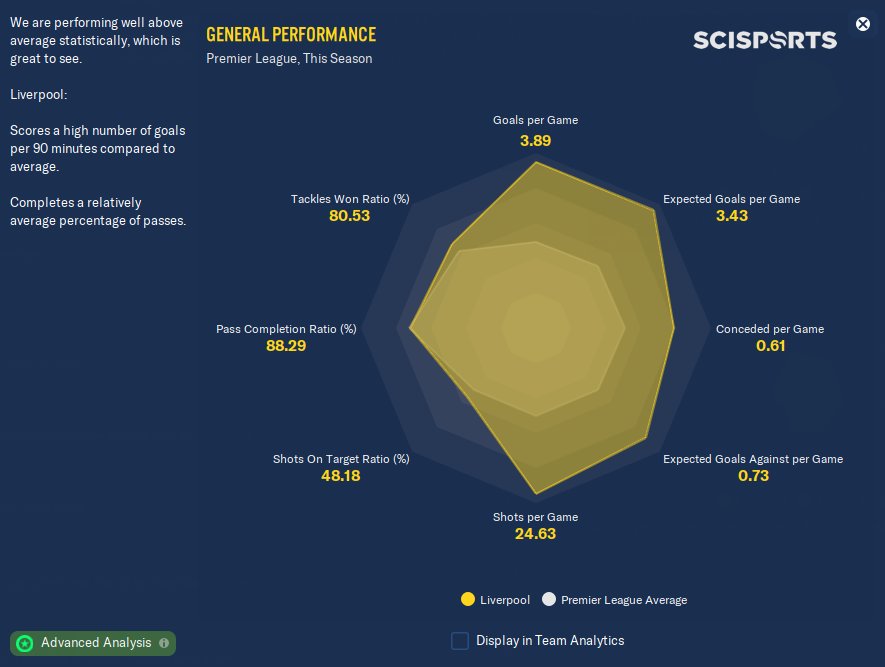
Task: Click the General Performance heading
Action: pos(291,35)
